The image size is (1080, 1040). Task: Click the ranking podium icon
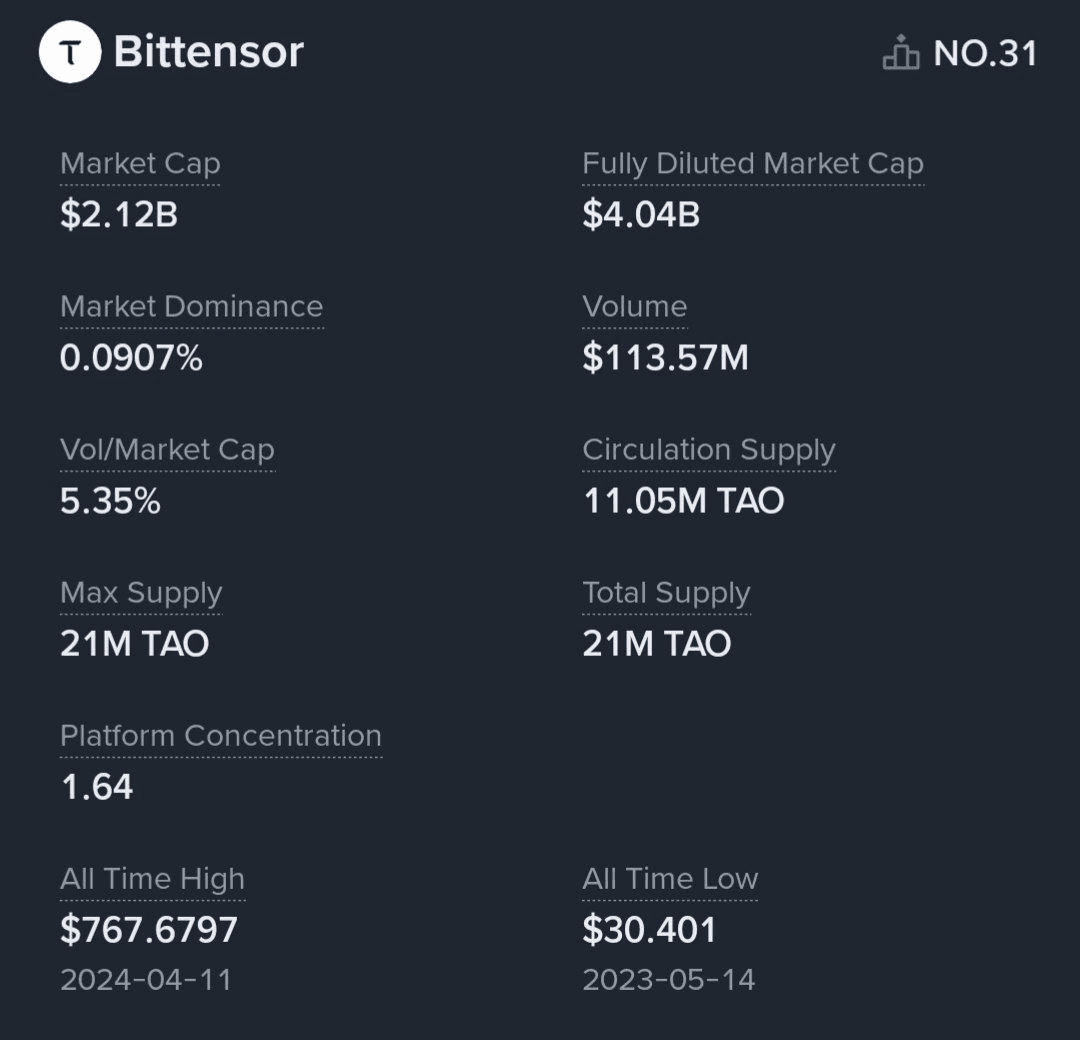[x=900, y=53]
